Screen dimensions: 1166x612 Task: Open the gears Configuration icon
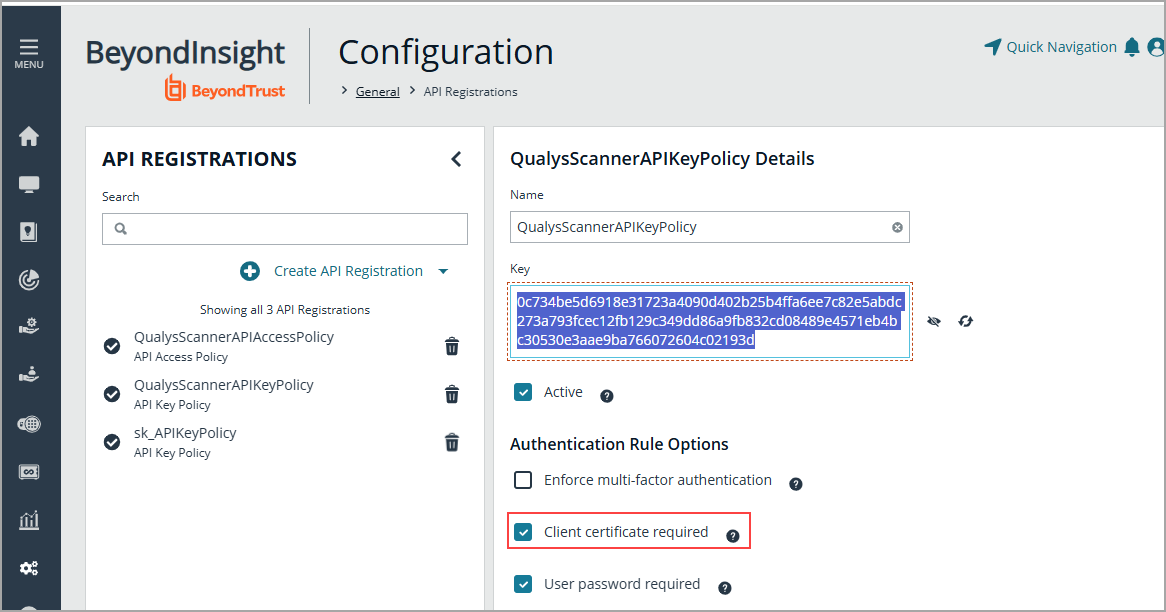30,567
